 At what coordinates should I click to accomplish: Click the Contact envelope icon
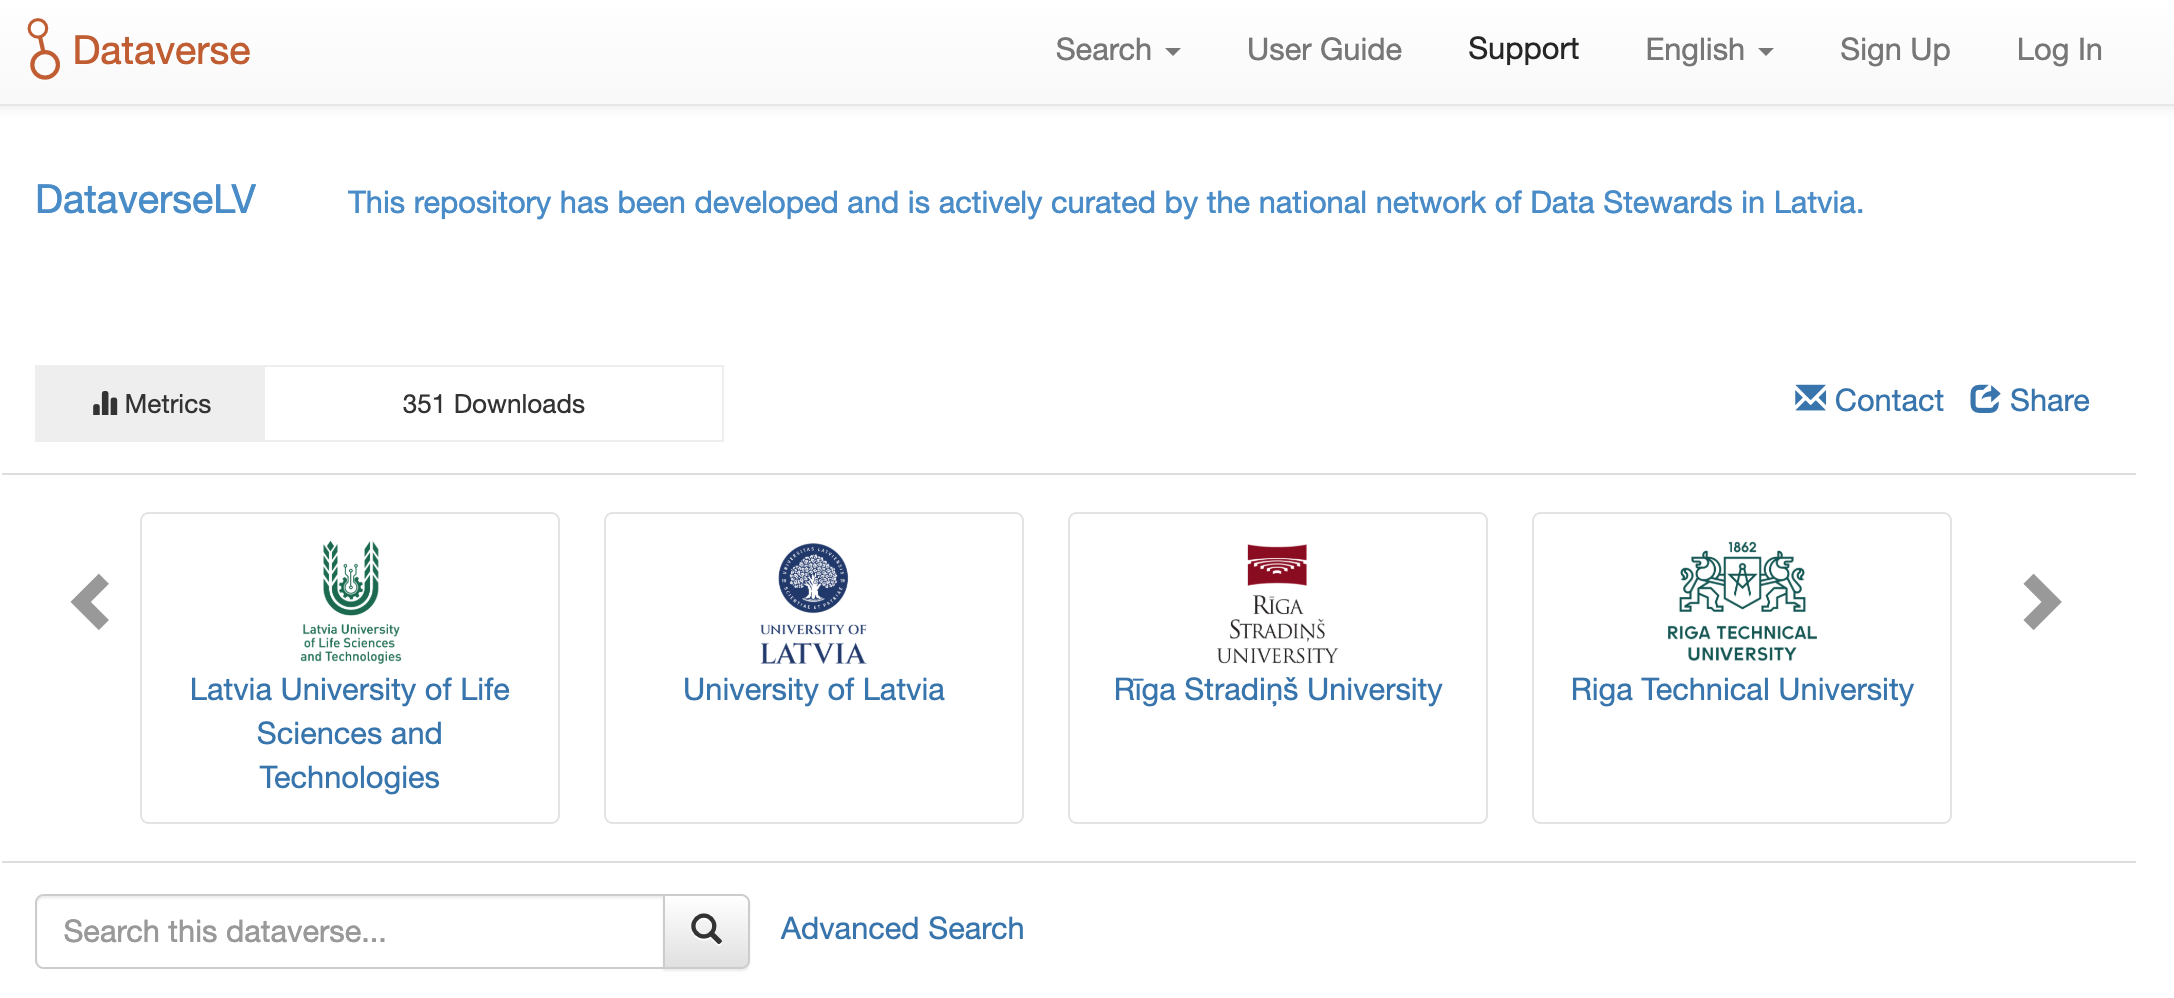click(x=1809, y=399)
